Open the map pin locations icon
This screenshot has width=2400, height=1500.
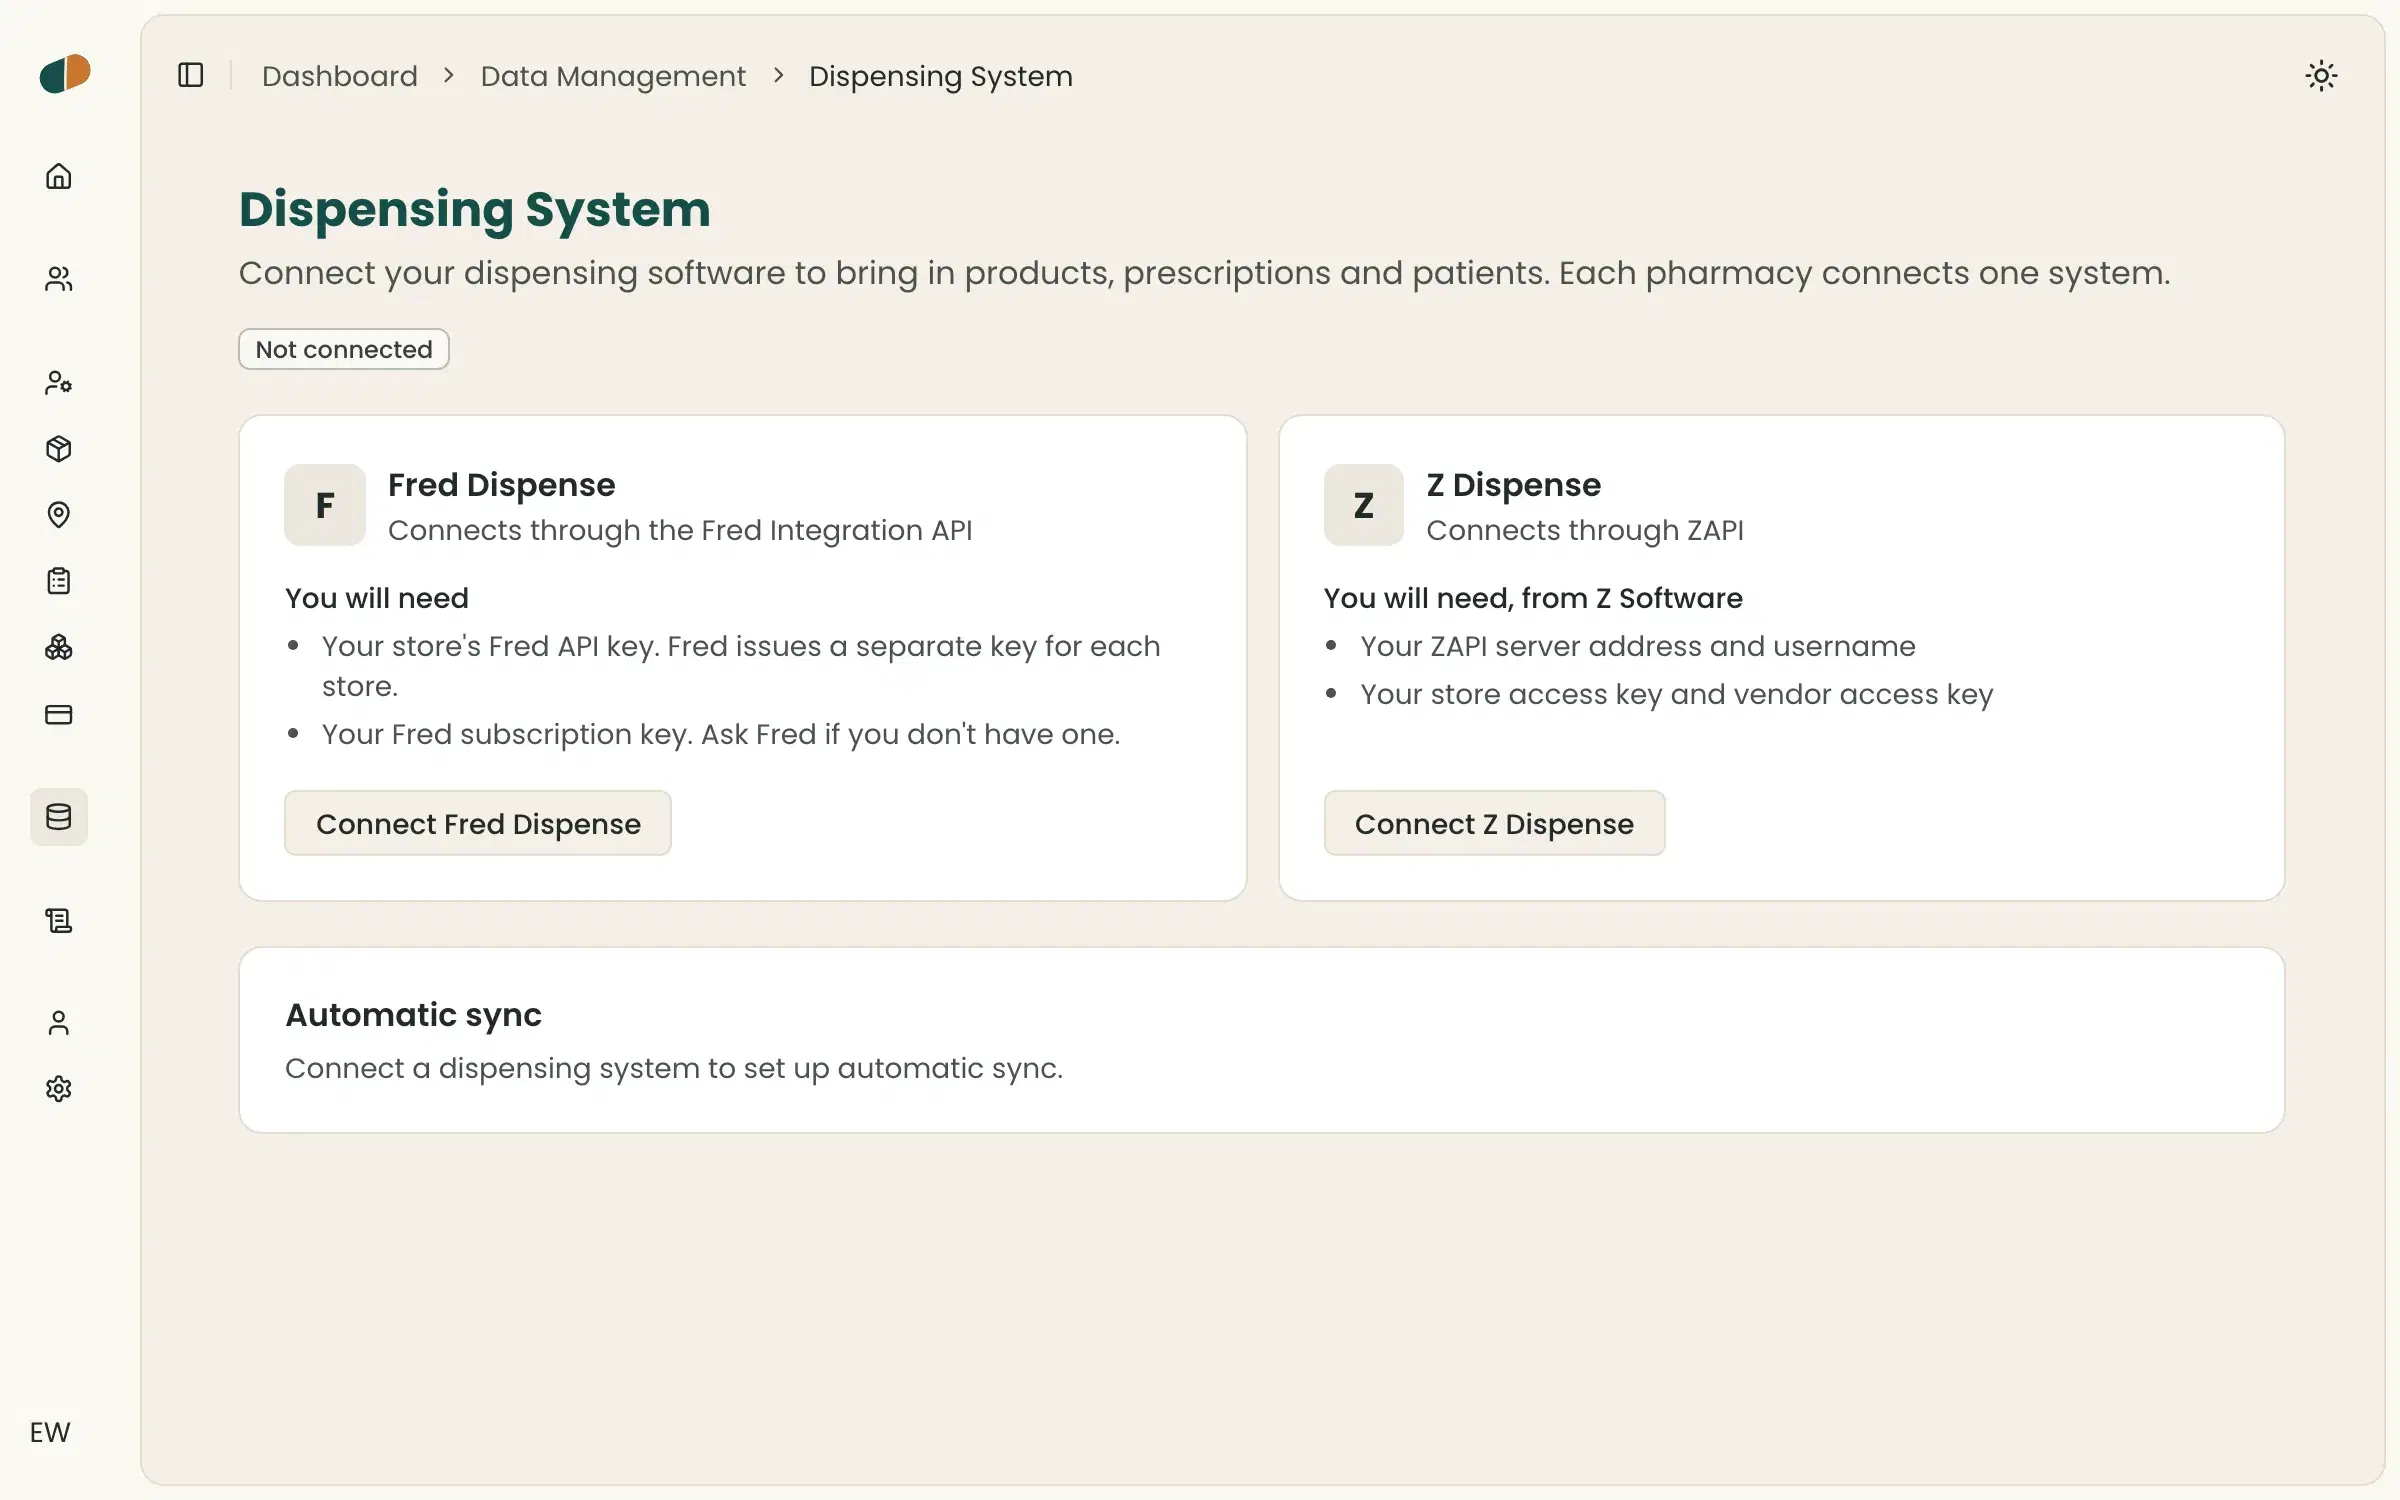pos(59,515)
